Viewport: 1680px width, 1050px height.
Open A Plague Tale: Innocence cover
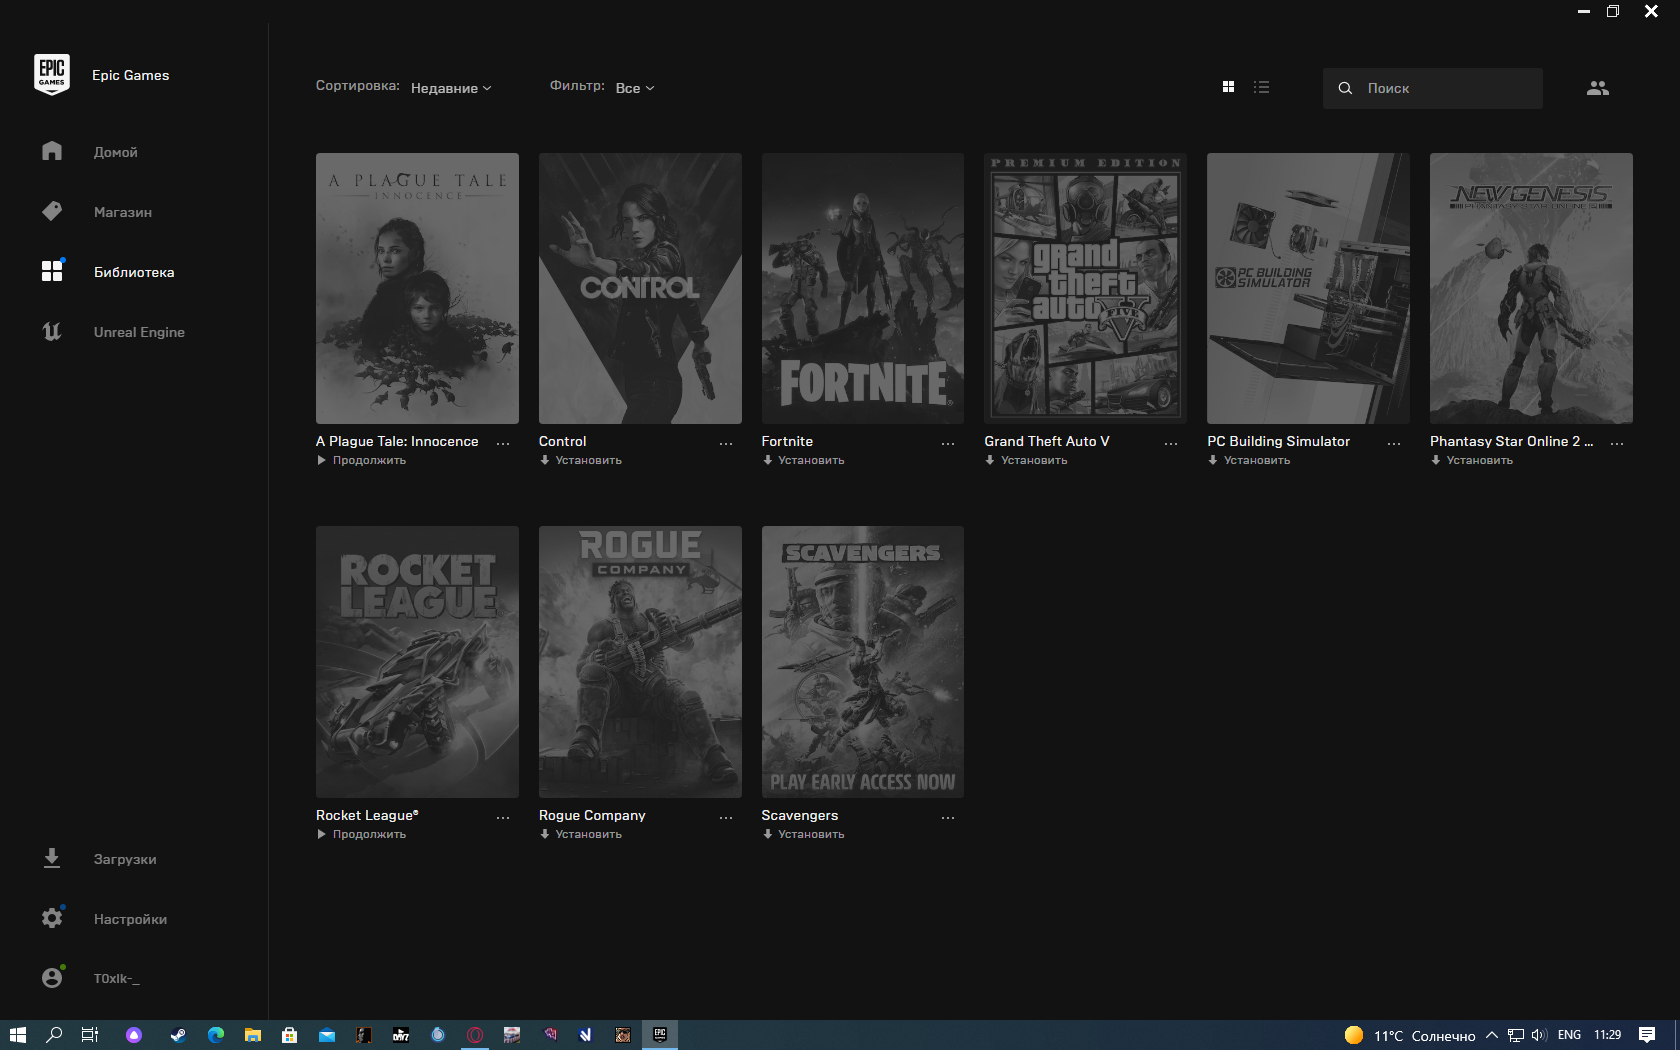coord(417,288)
